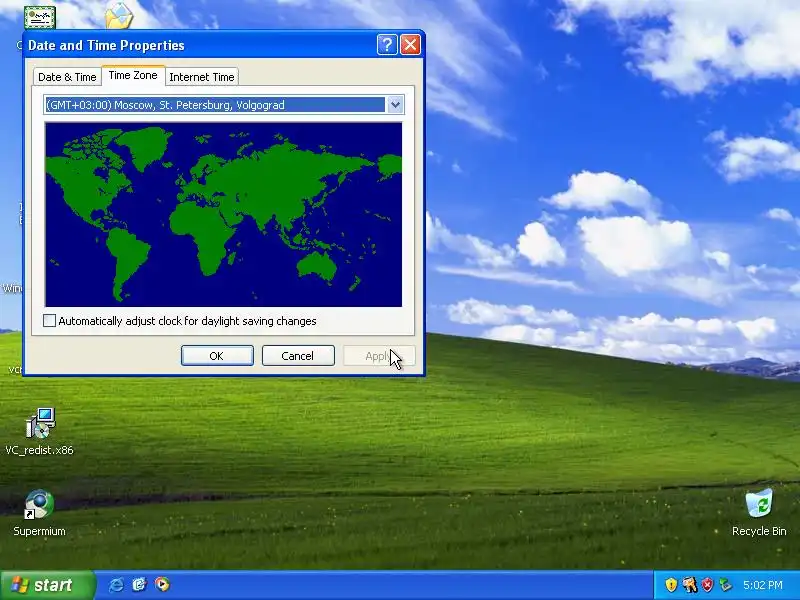Close the Date and Time Properties dialog
Viewport: 800px width, 600px height.
(411, 45)
